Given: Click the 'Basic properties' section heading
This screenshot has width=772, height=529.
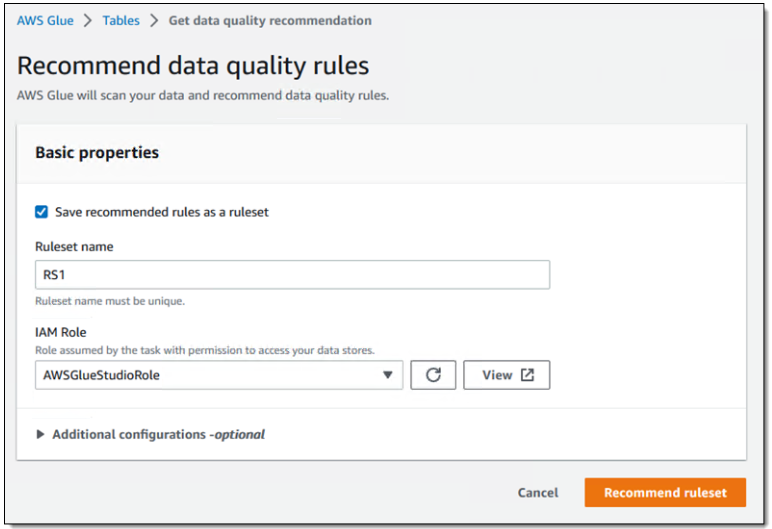Looking at the screenshot, I should (97, 153).
